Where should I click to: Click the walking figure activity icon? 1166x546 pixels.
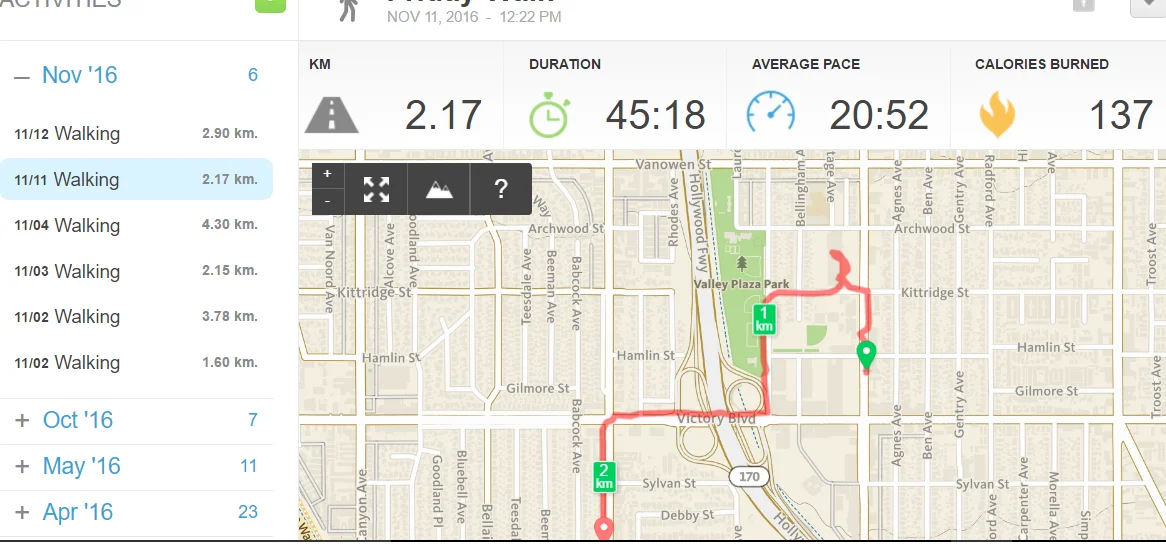pyautogui.click(x=348, y=8)
